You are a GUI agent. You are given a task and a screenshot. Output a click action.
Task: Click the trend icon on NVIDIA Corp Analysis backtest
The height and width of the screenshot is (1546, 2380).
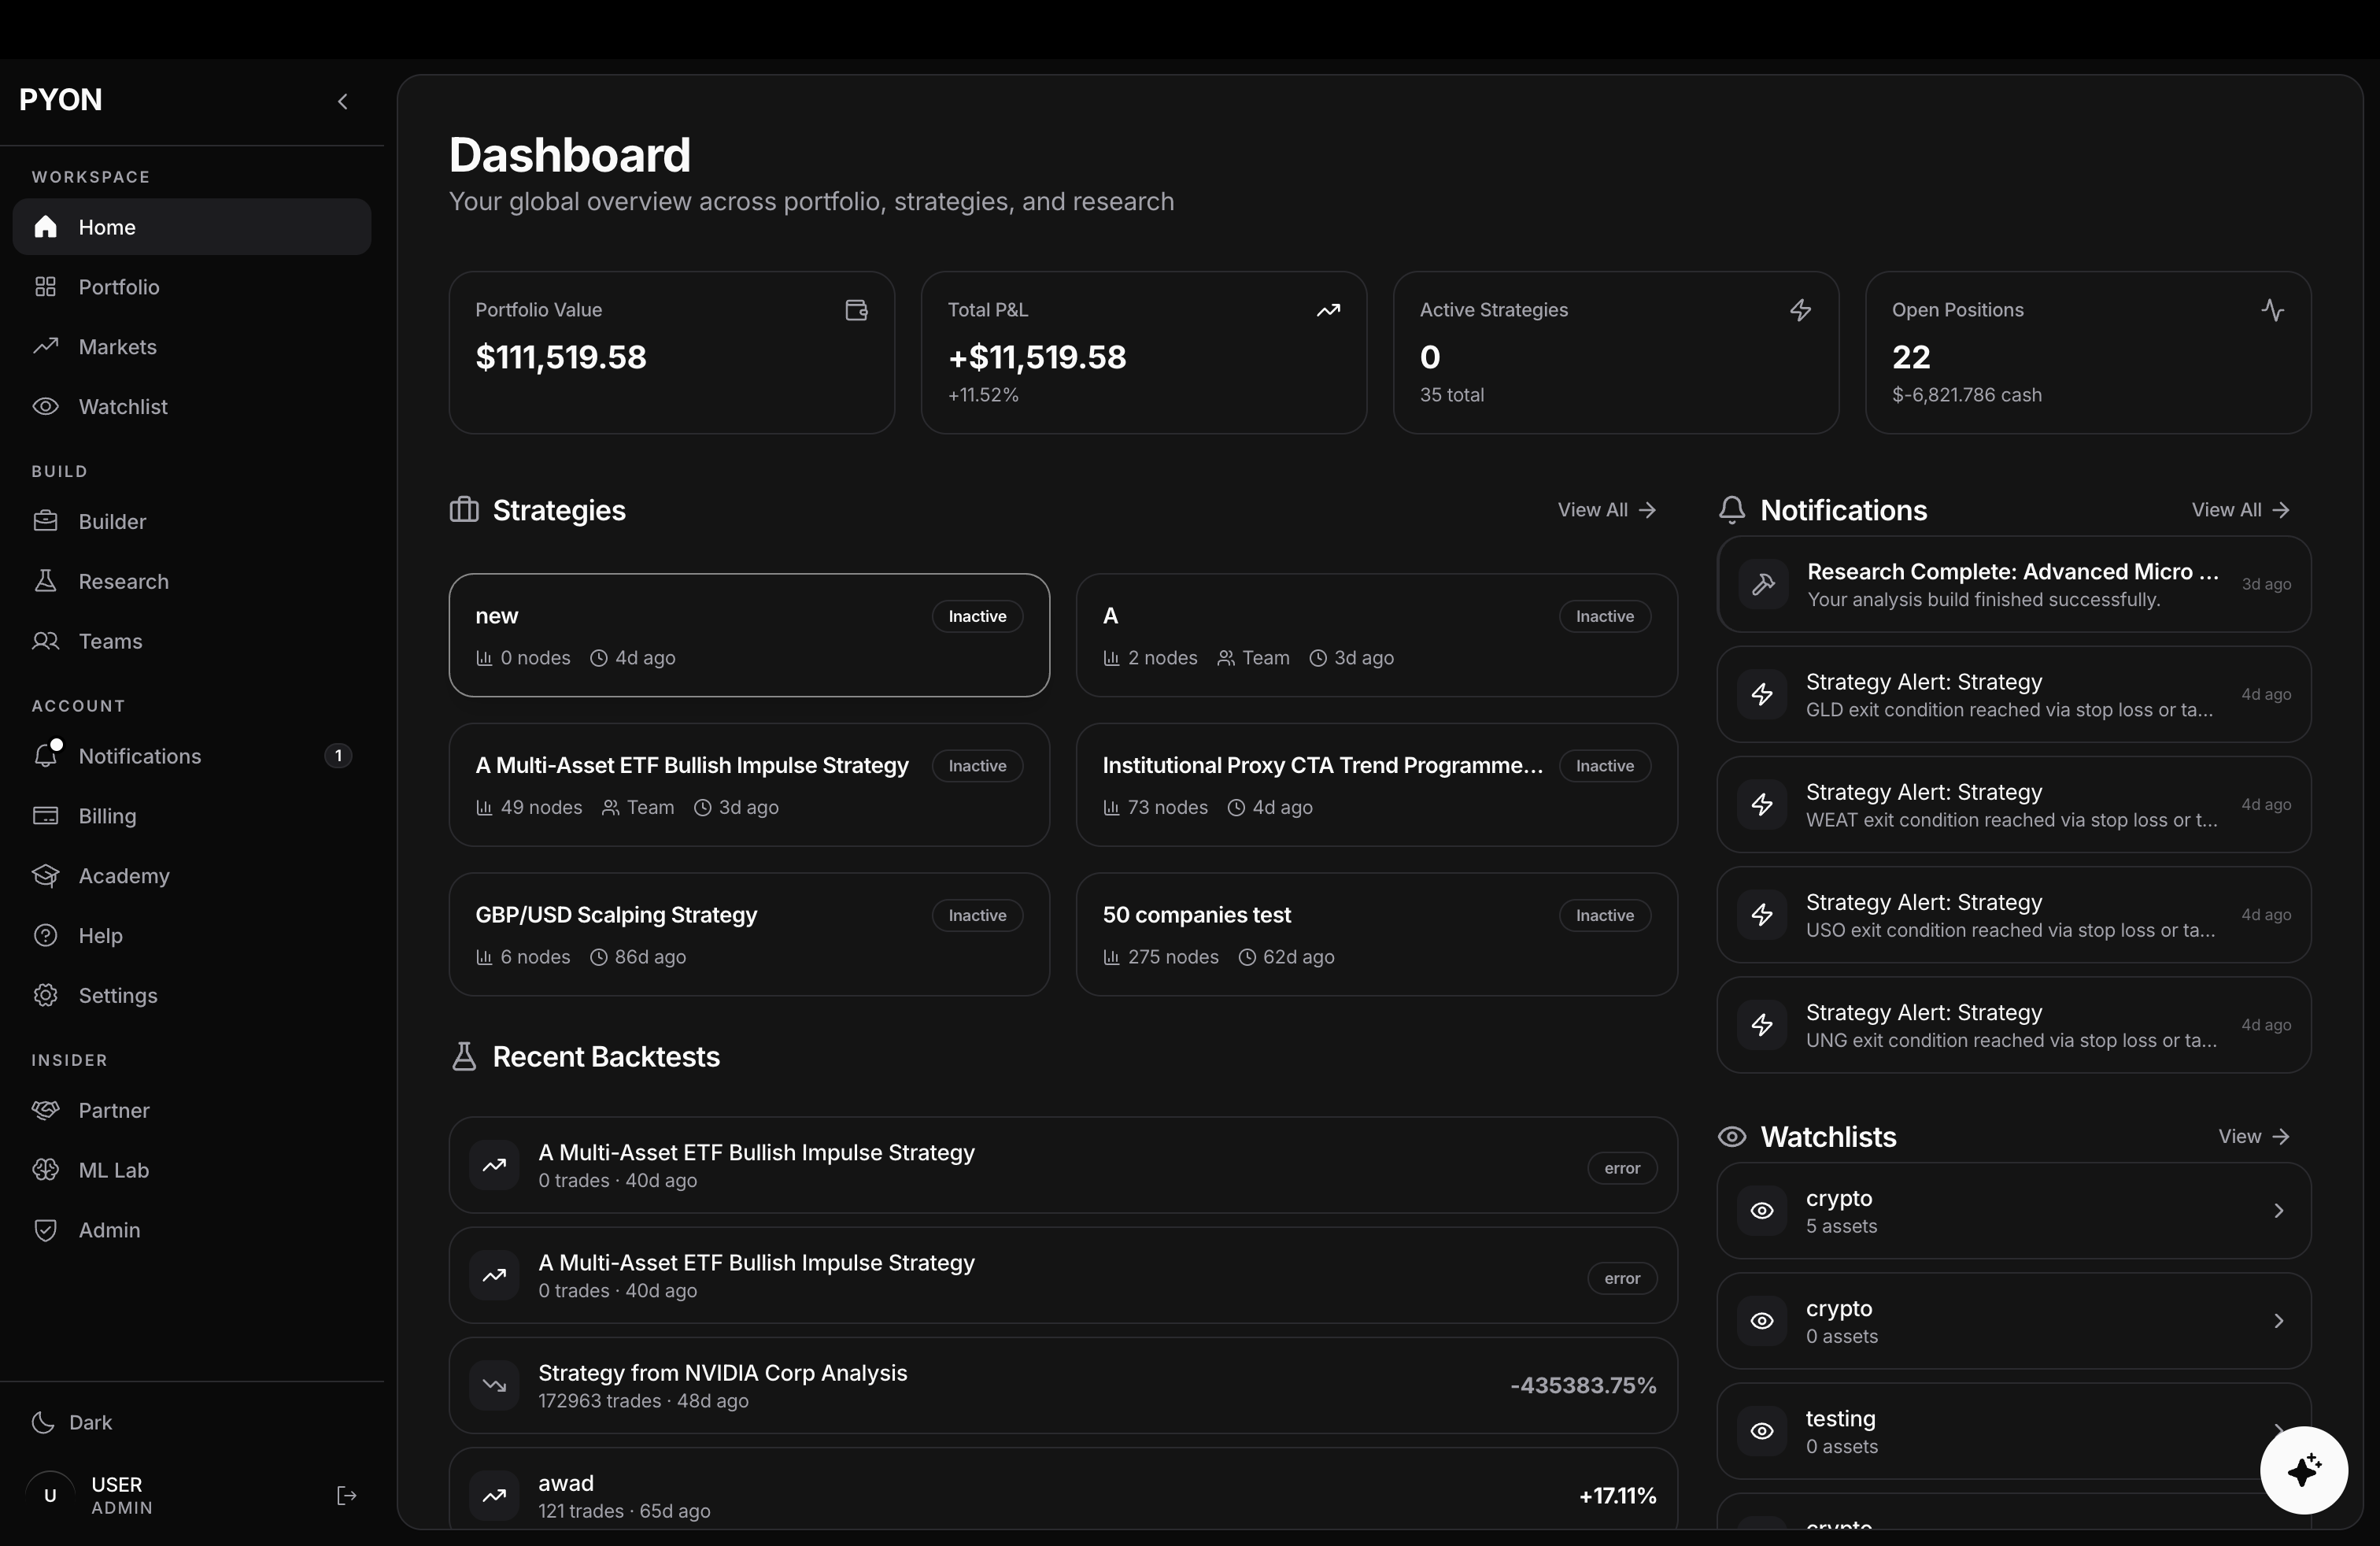494,1386
